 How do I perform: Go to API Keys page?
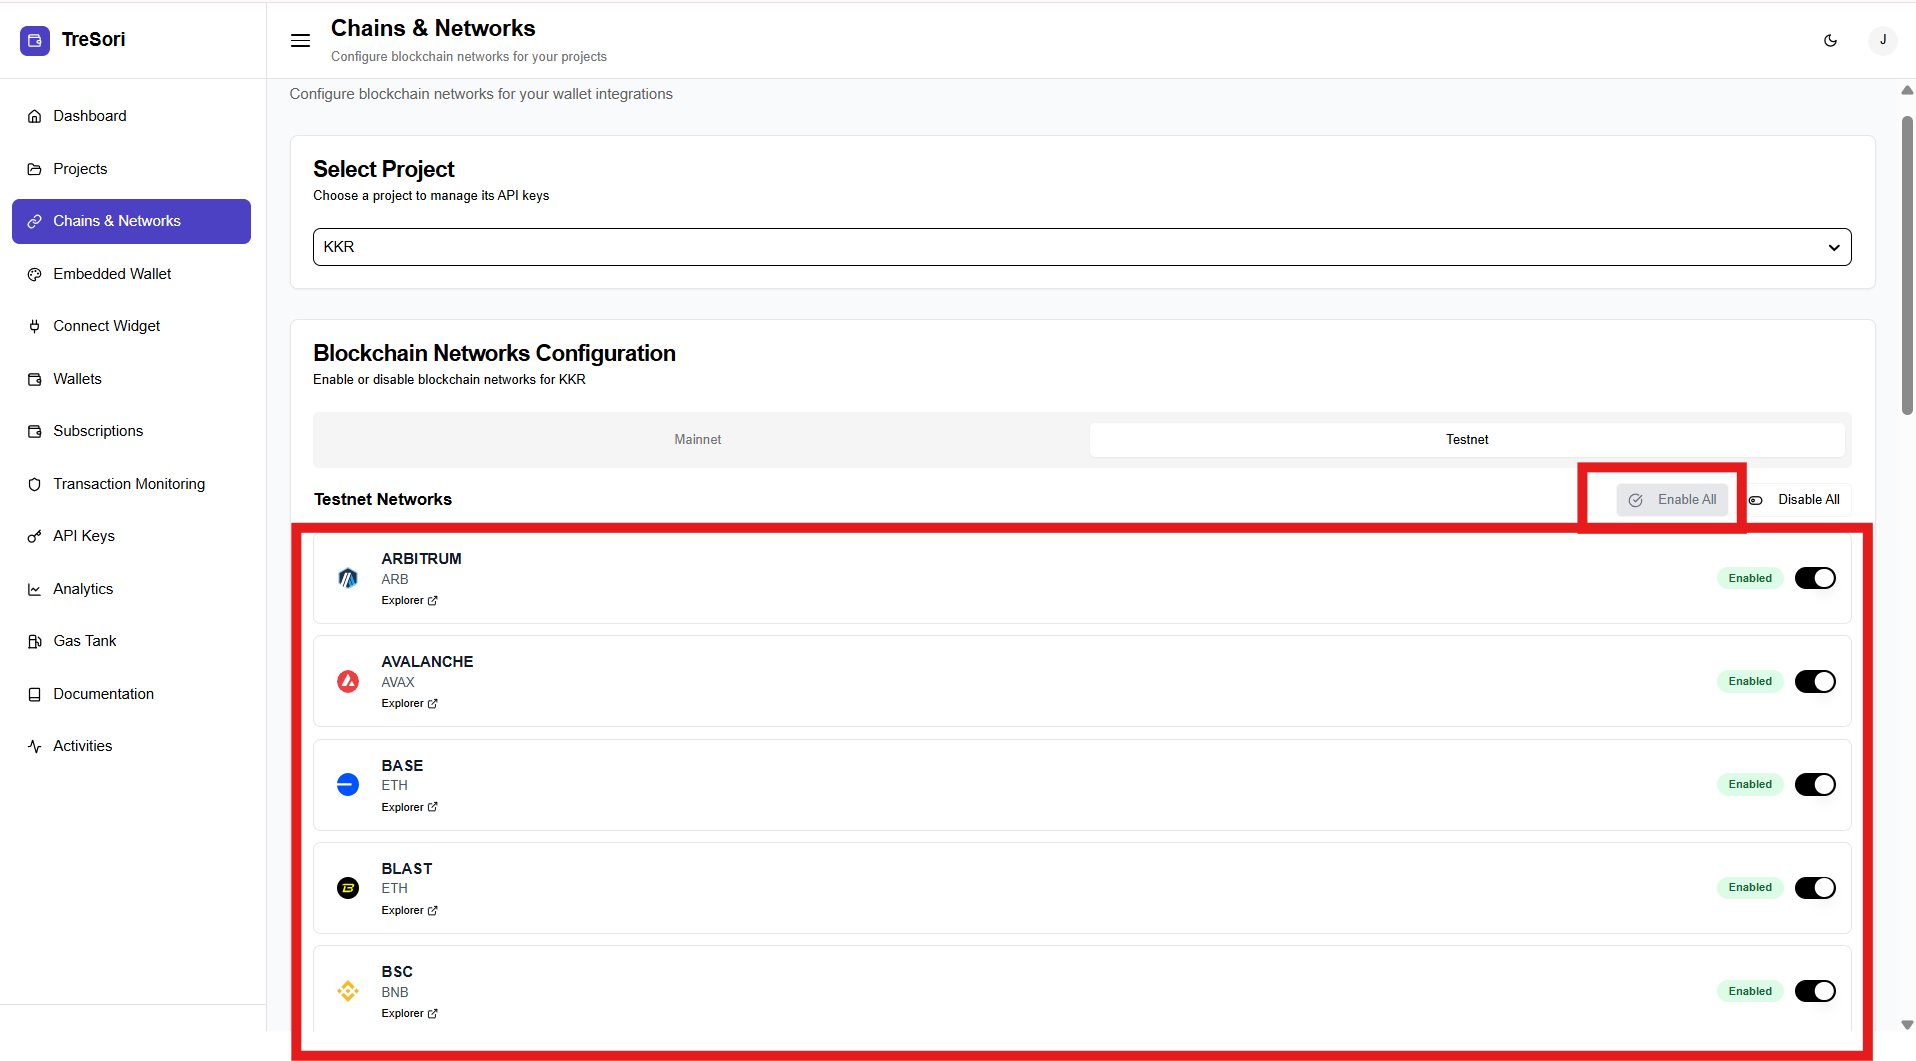[x=84, y=536]
